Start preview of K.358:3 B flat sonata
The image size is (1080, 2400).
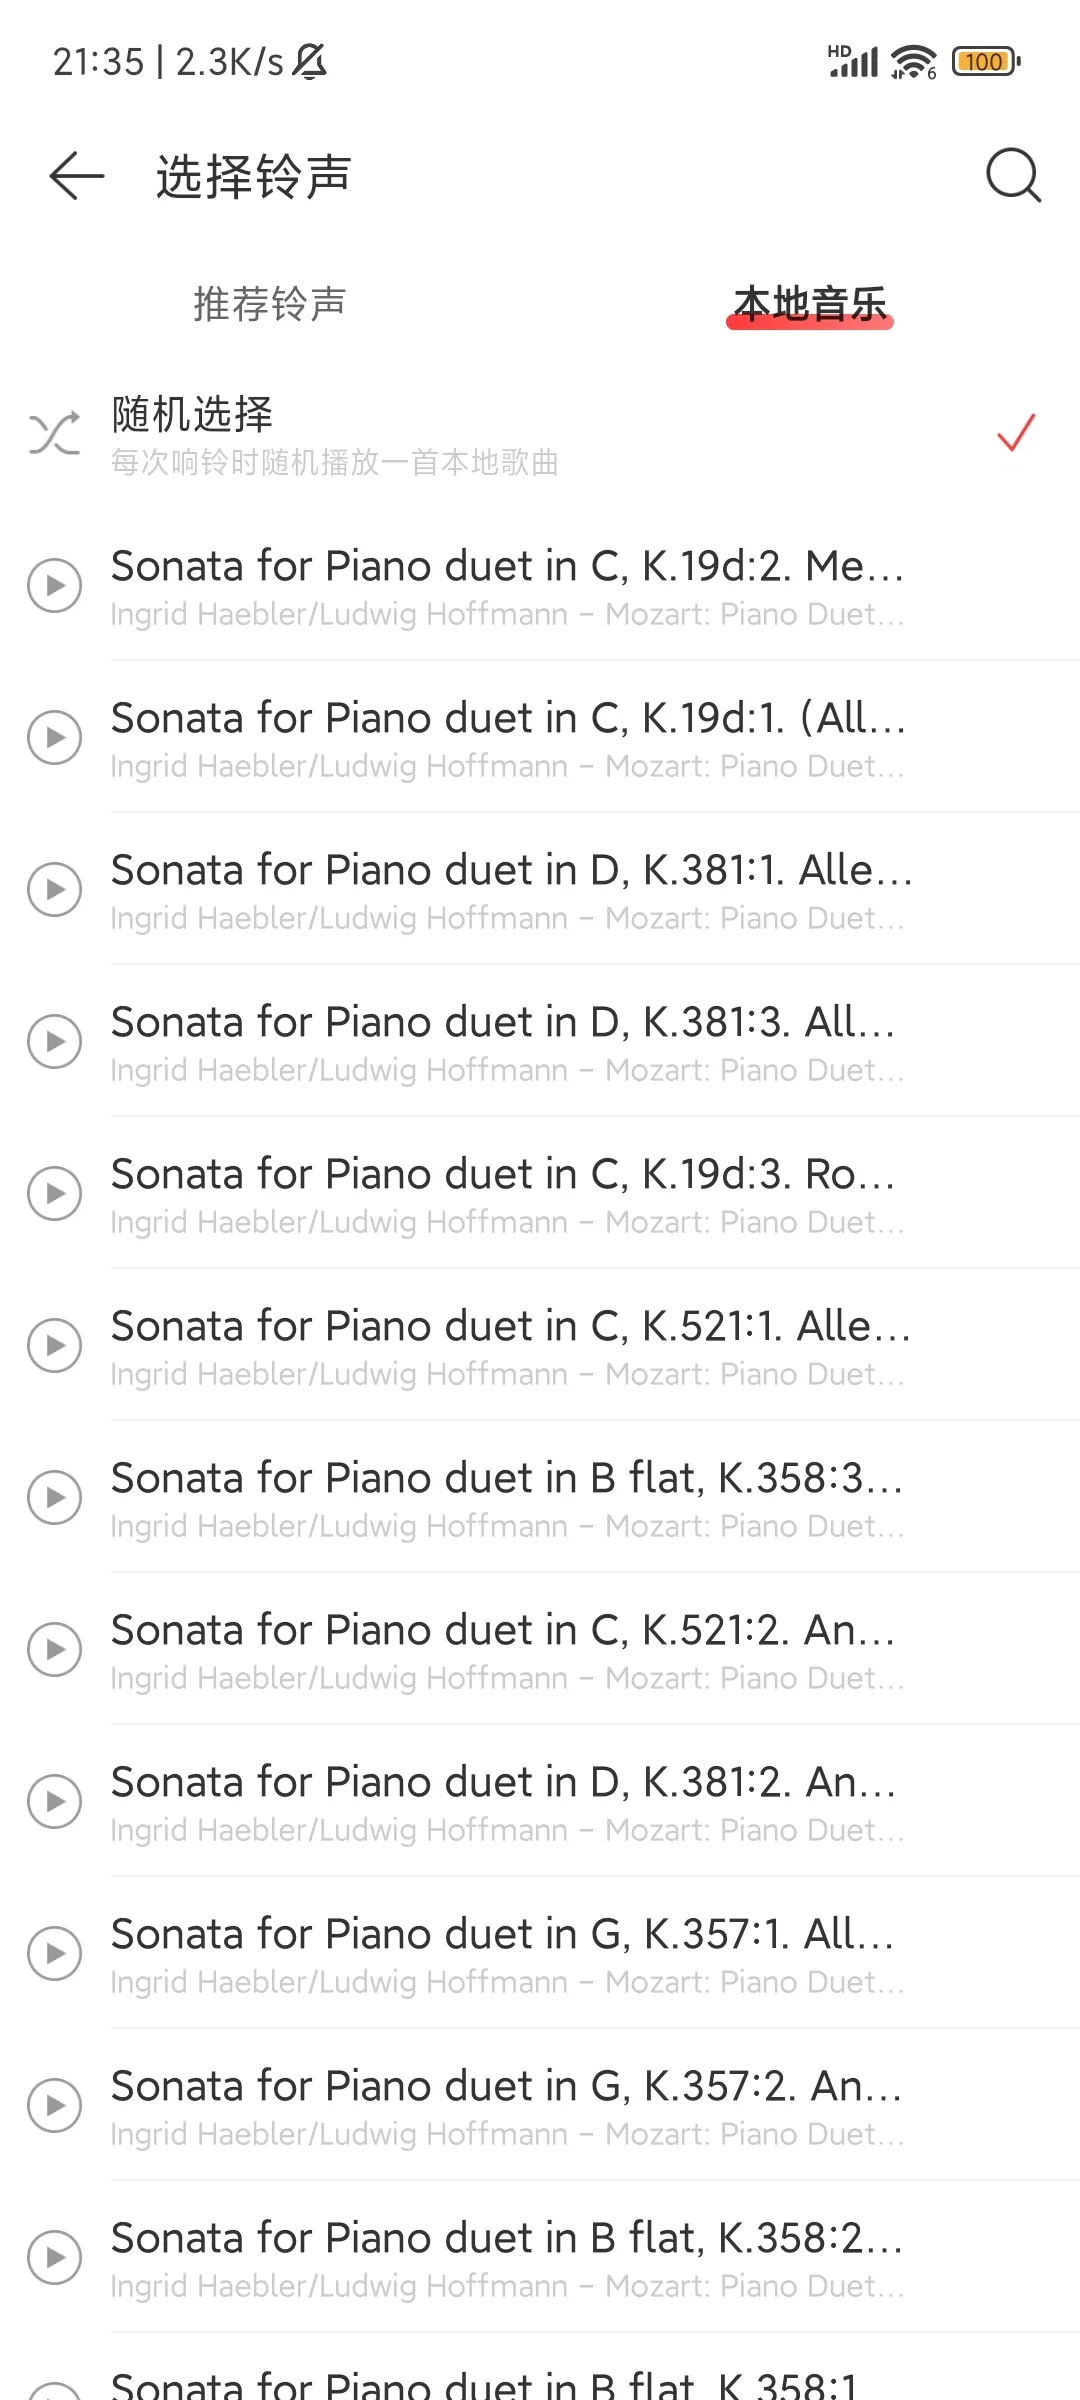(x=54, y=1498)
